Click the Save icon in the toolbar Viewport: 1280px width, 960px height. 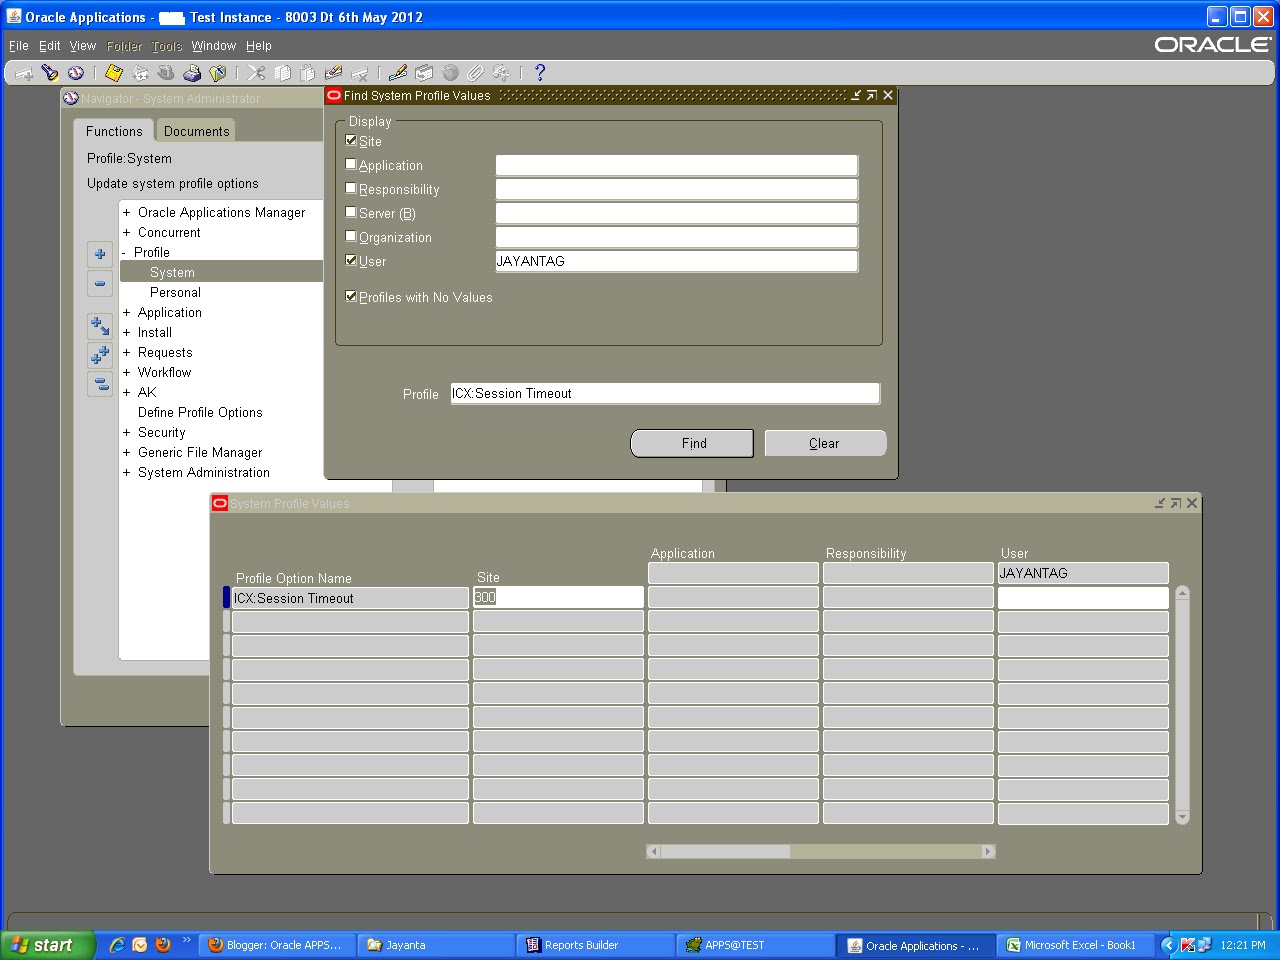point(112,72)
